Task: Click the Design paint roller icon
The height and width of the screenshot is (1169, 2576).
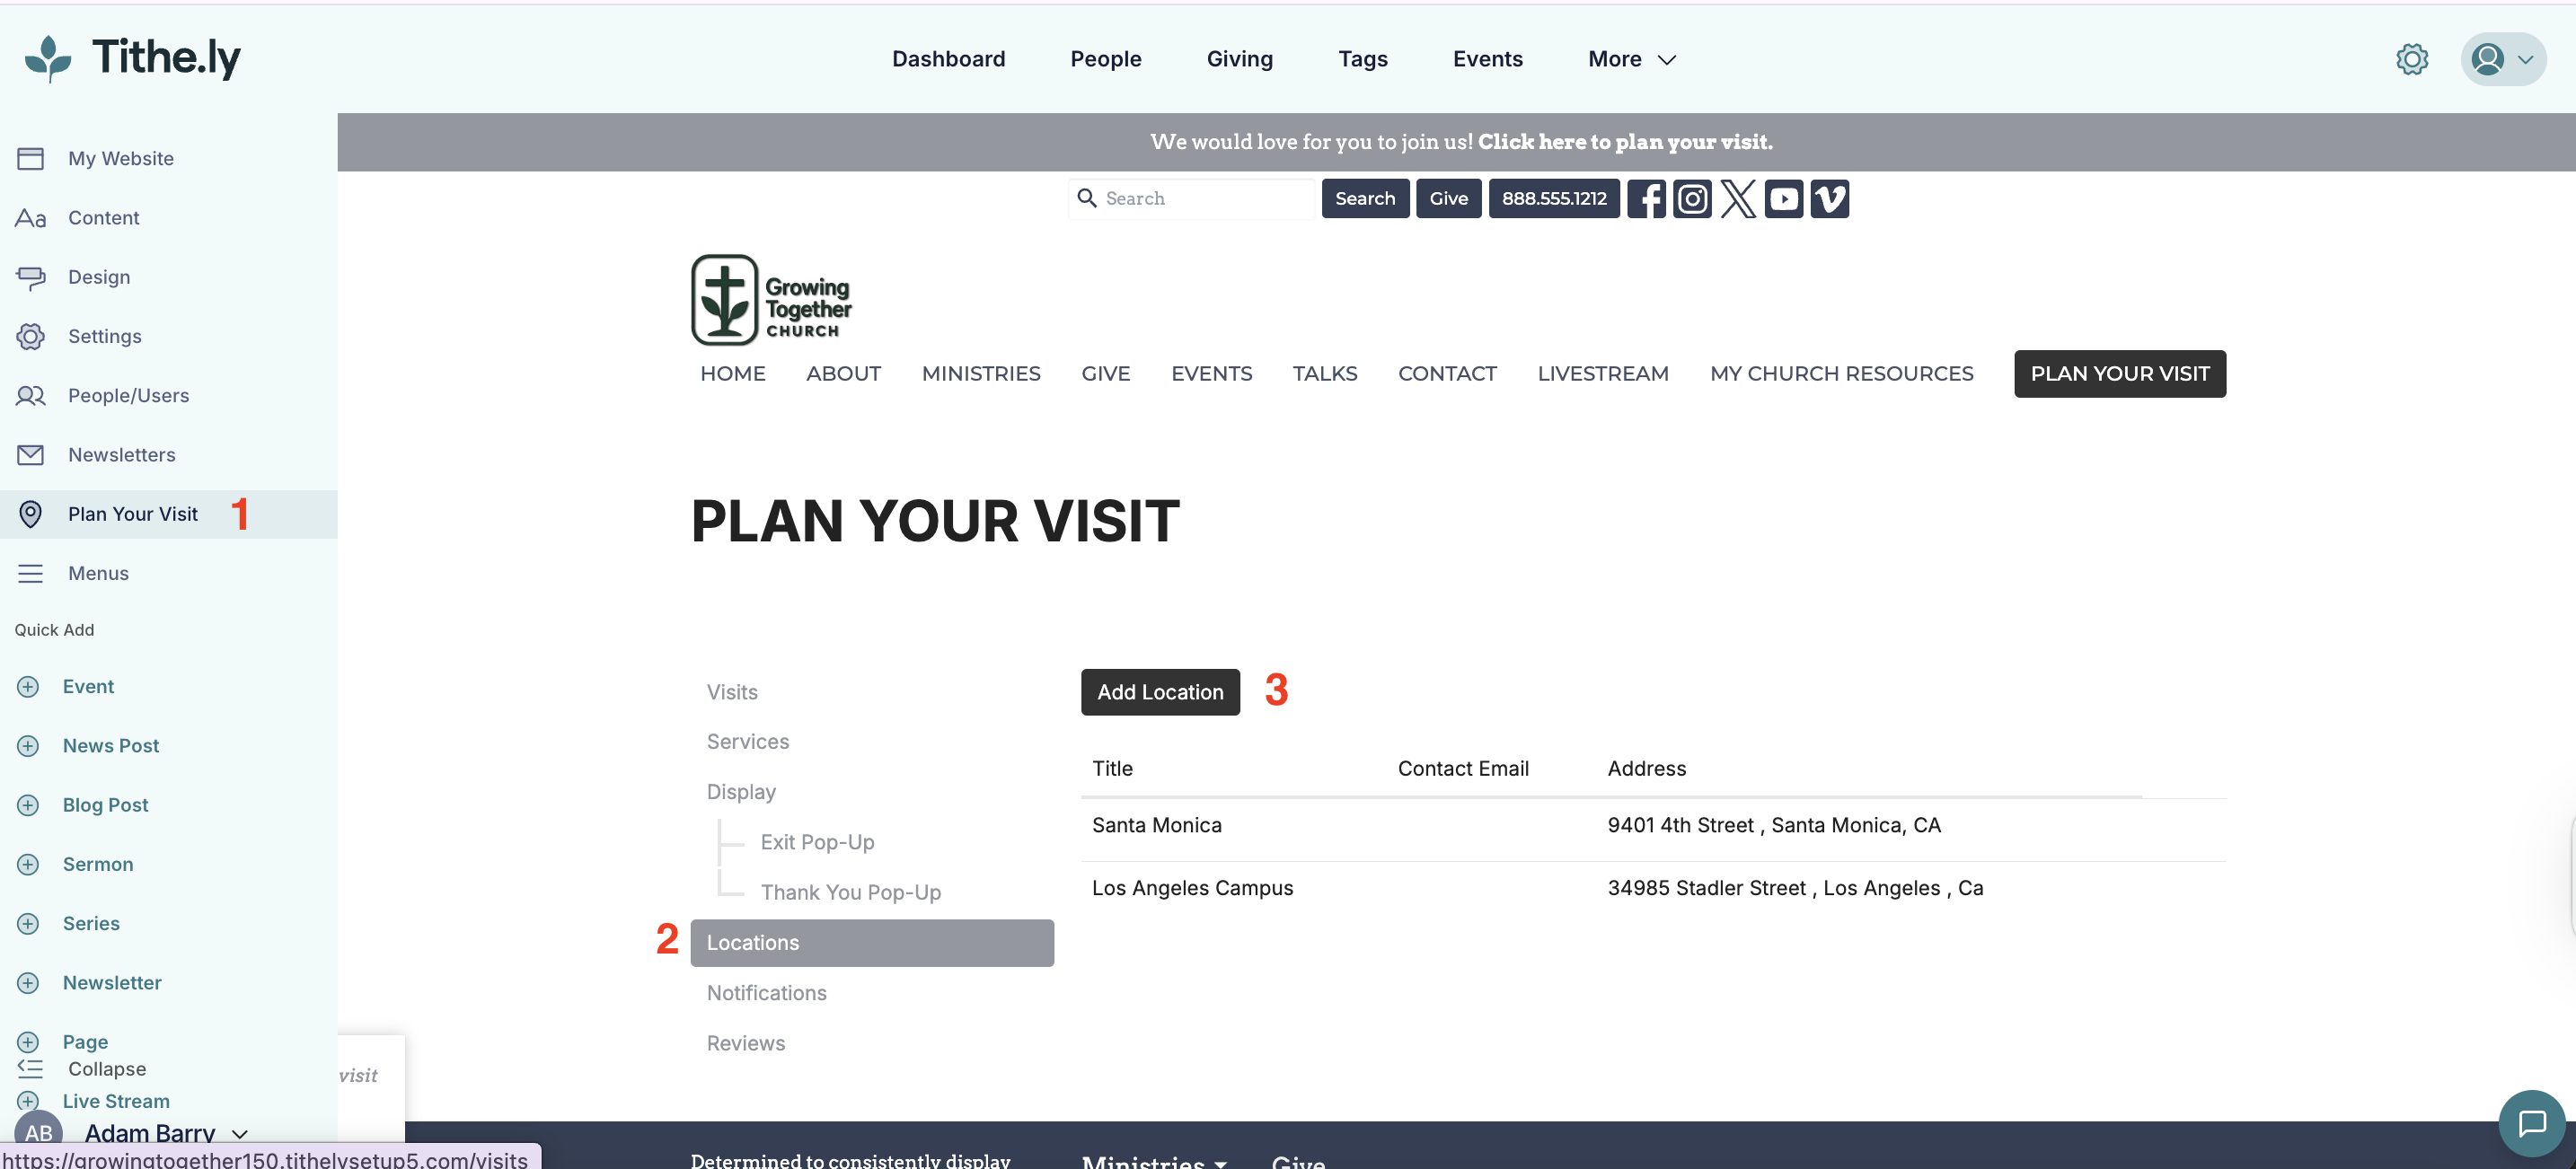Action: (x=31, y=277)
